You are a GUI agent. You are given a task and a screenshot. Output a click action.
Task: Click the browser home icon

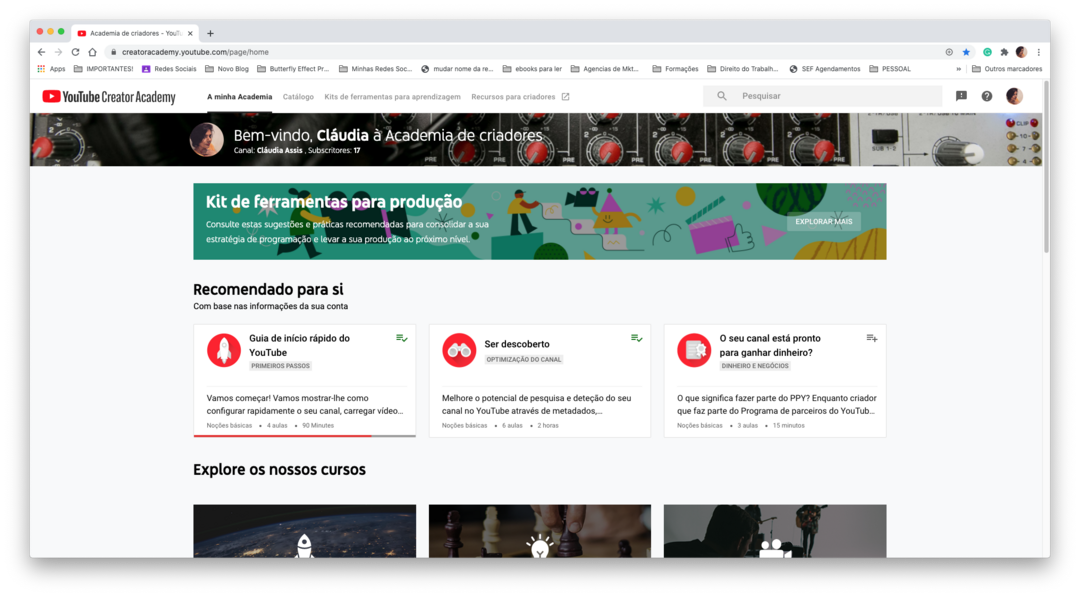pos(92,52)
